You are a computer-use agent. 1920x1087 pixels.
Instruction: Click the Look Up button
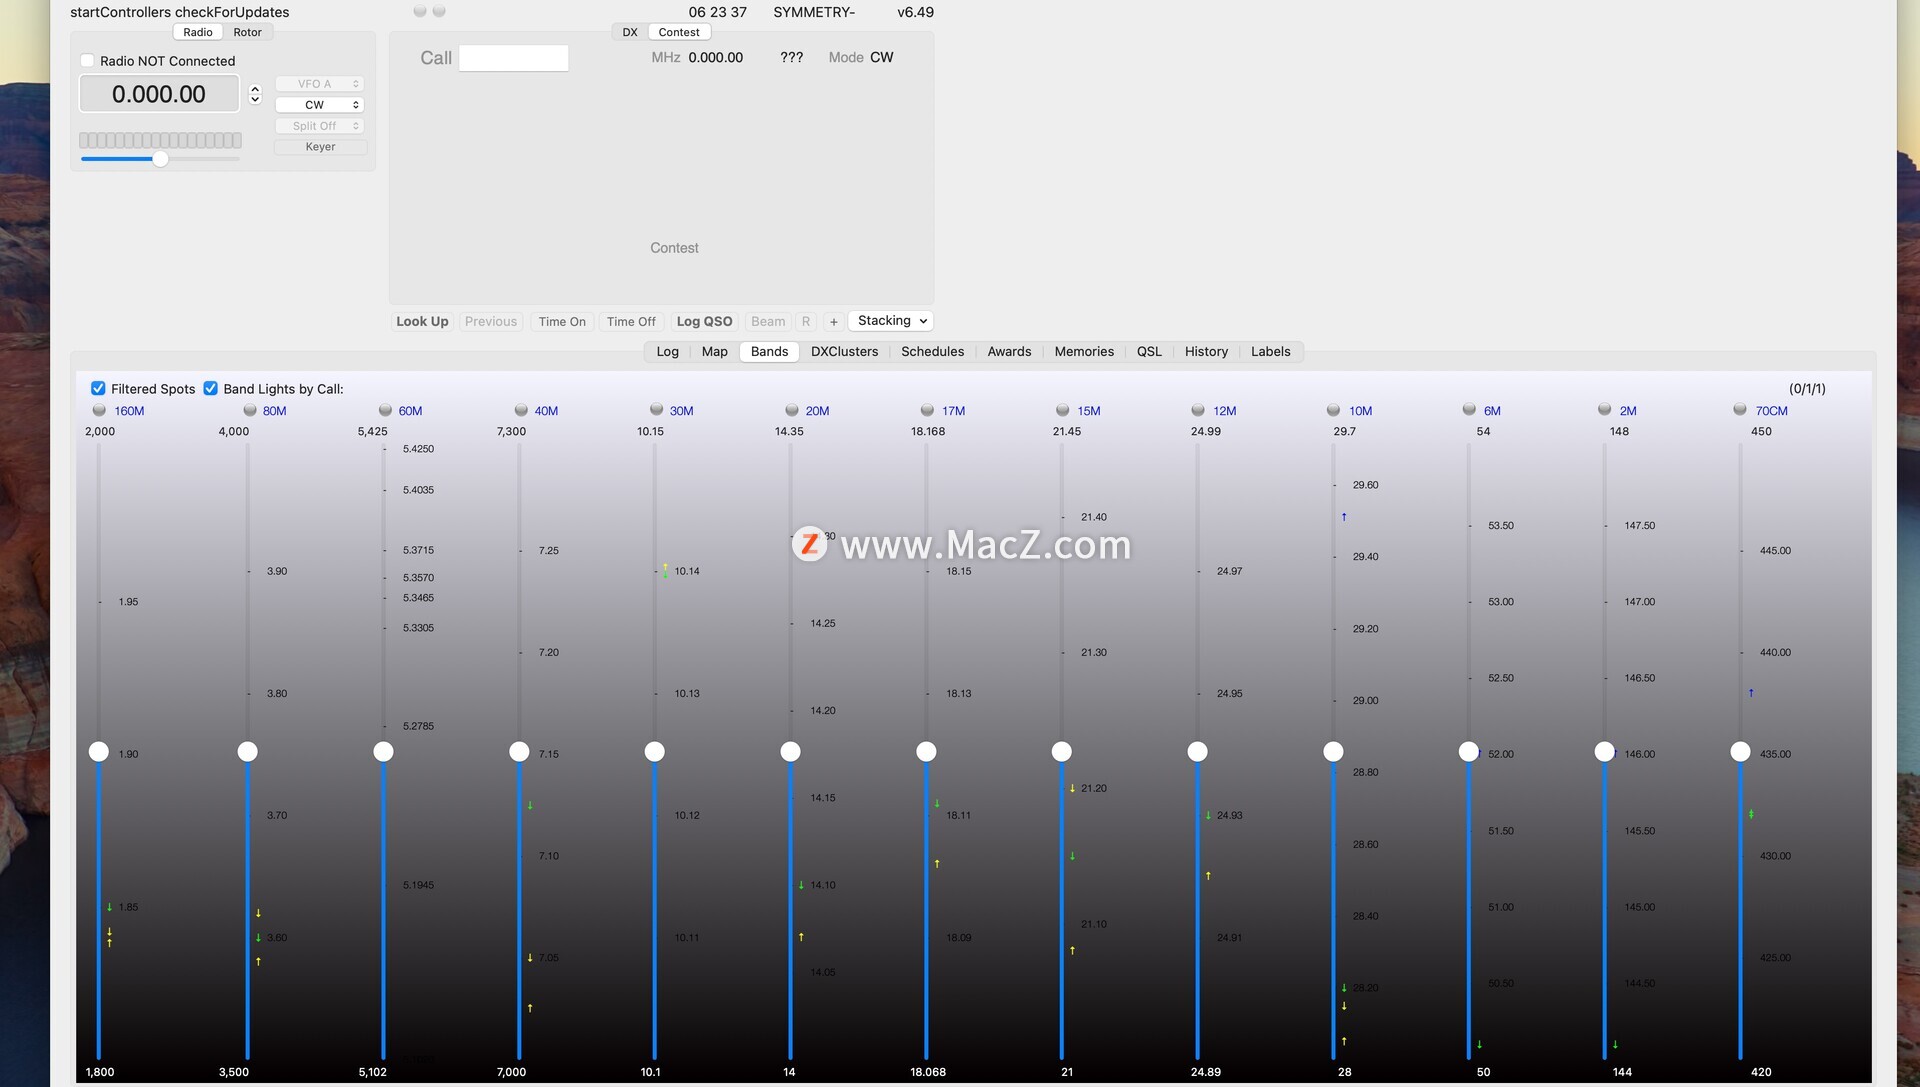422,322
